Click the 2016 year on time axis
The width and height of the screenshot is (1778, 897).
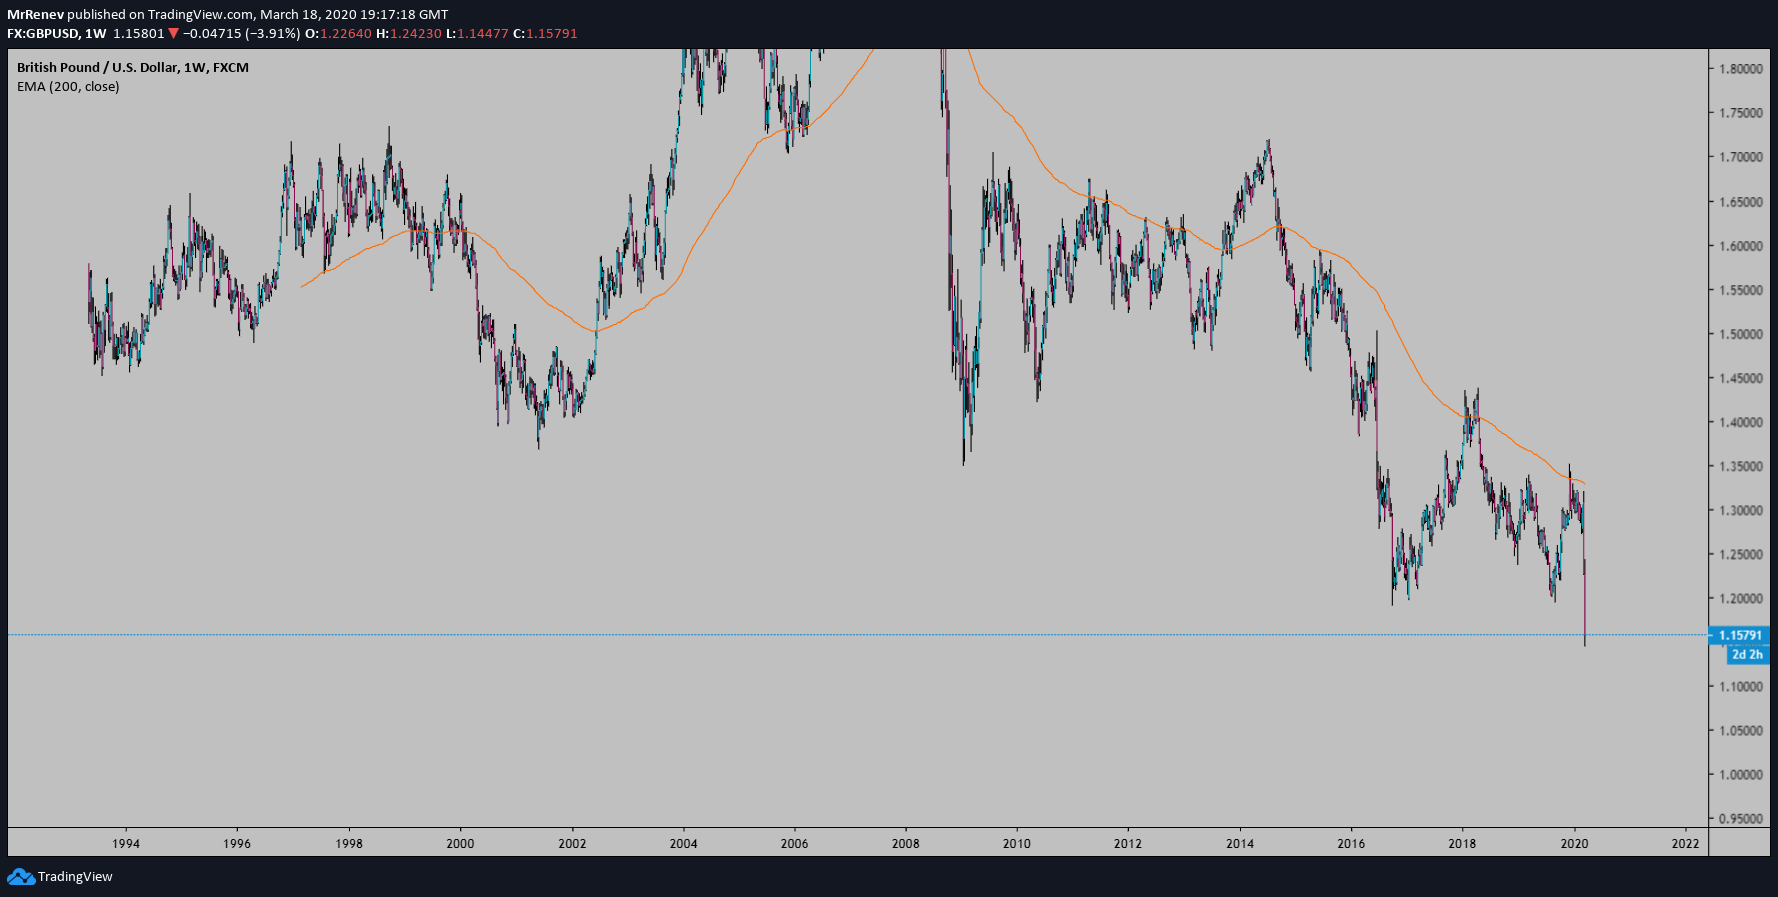[1351, 843]
